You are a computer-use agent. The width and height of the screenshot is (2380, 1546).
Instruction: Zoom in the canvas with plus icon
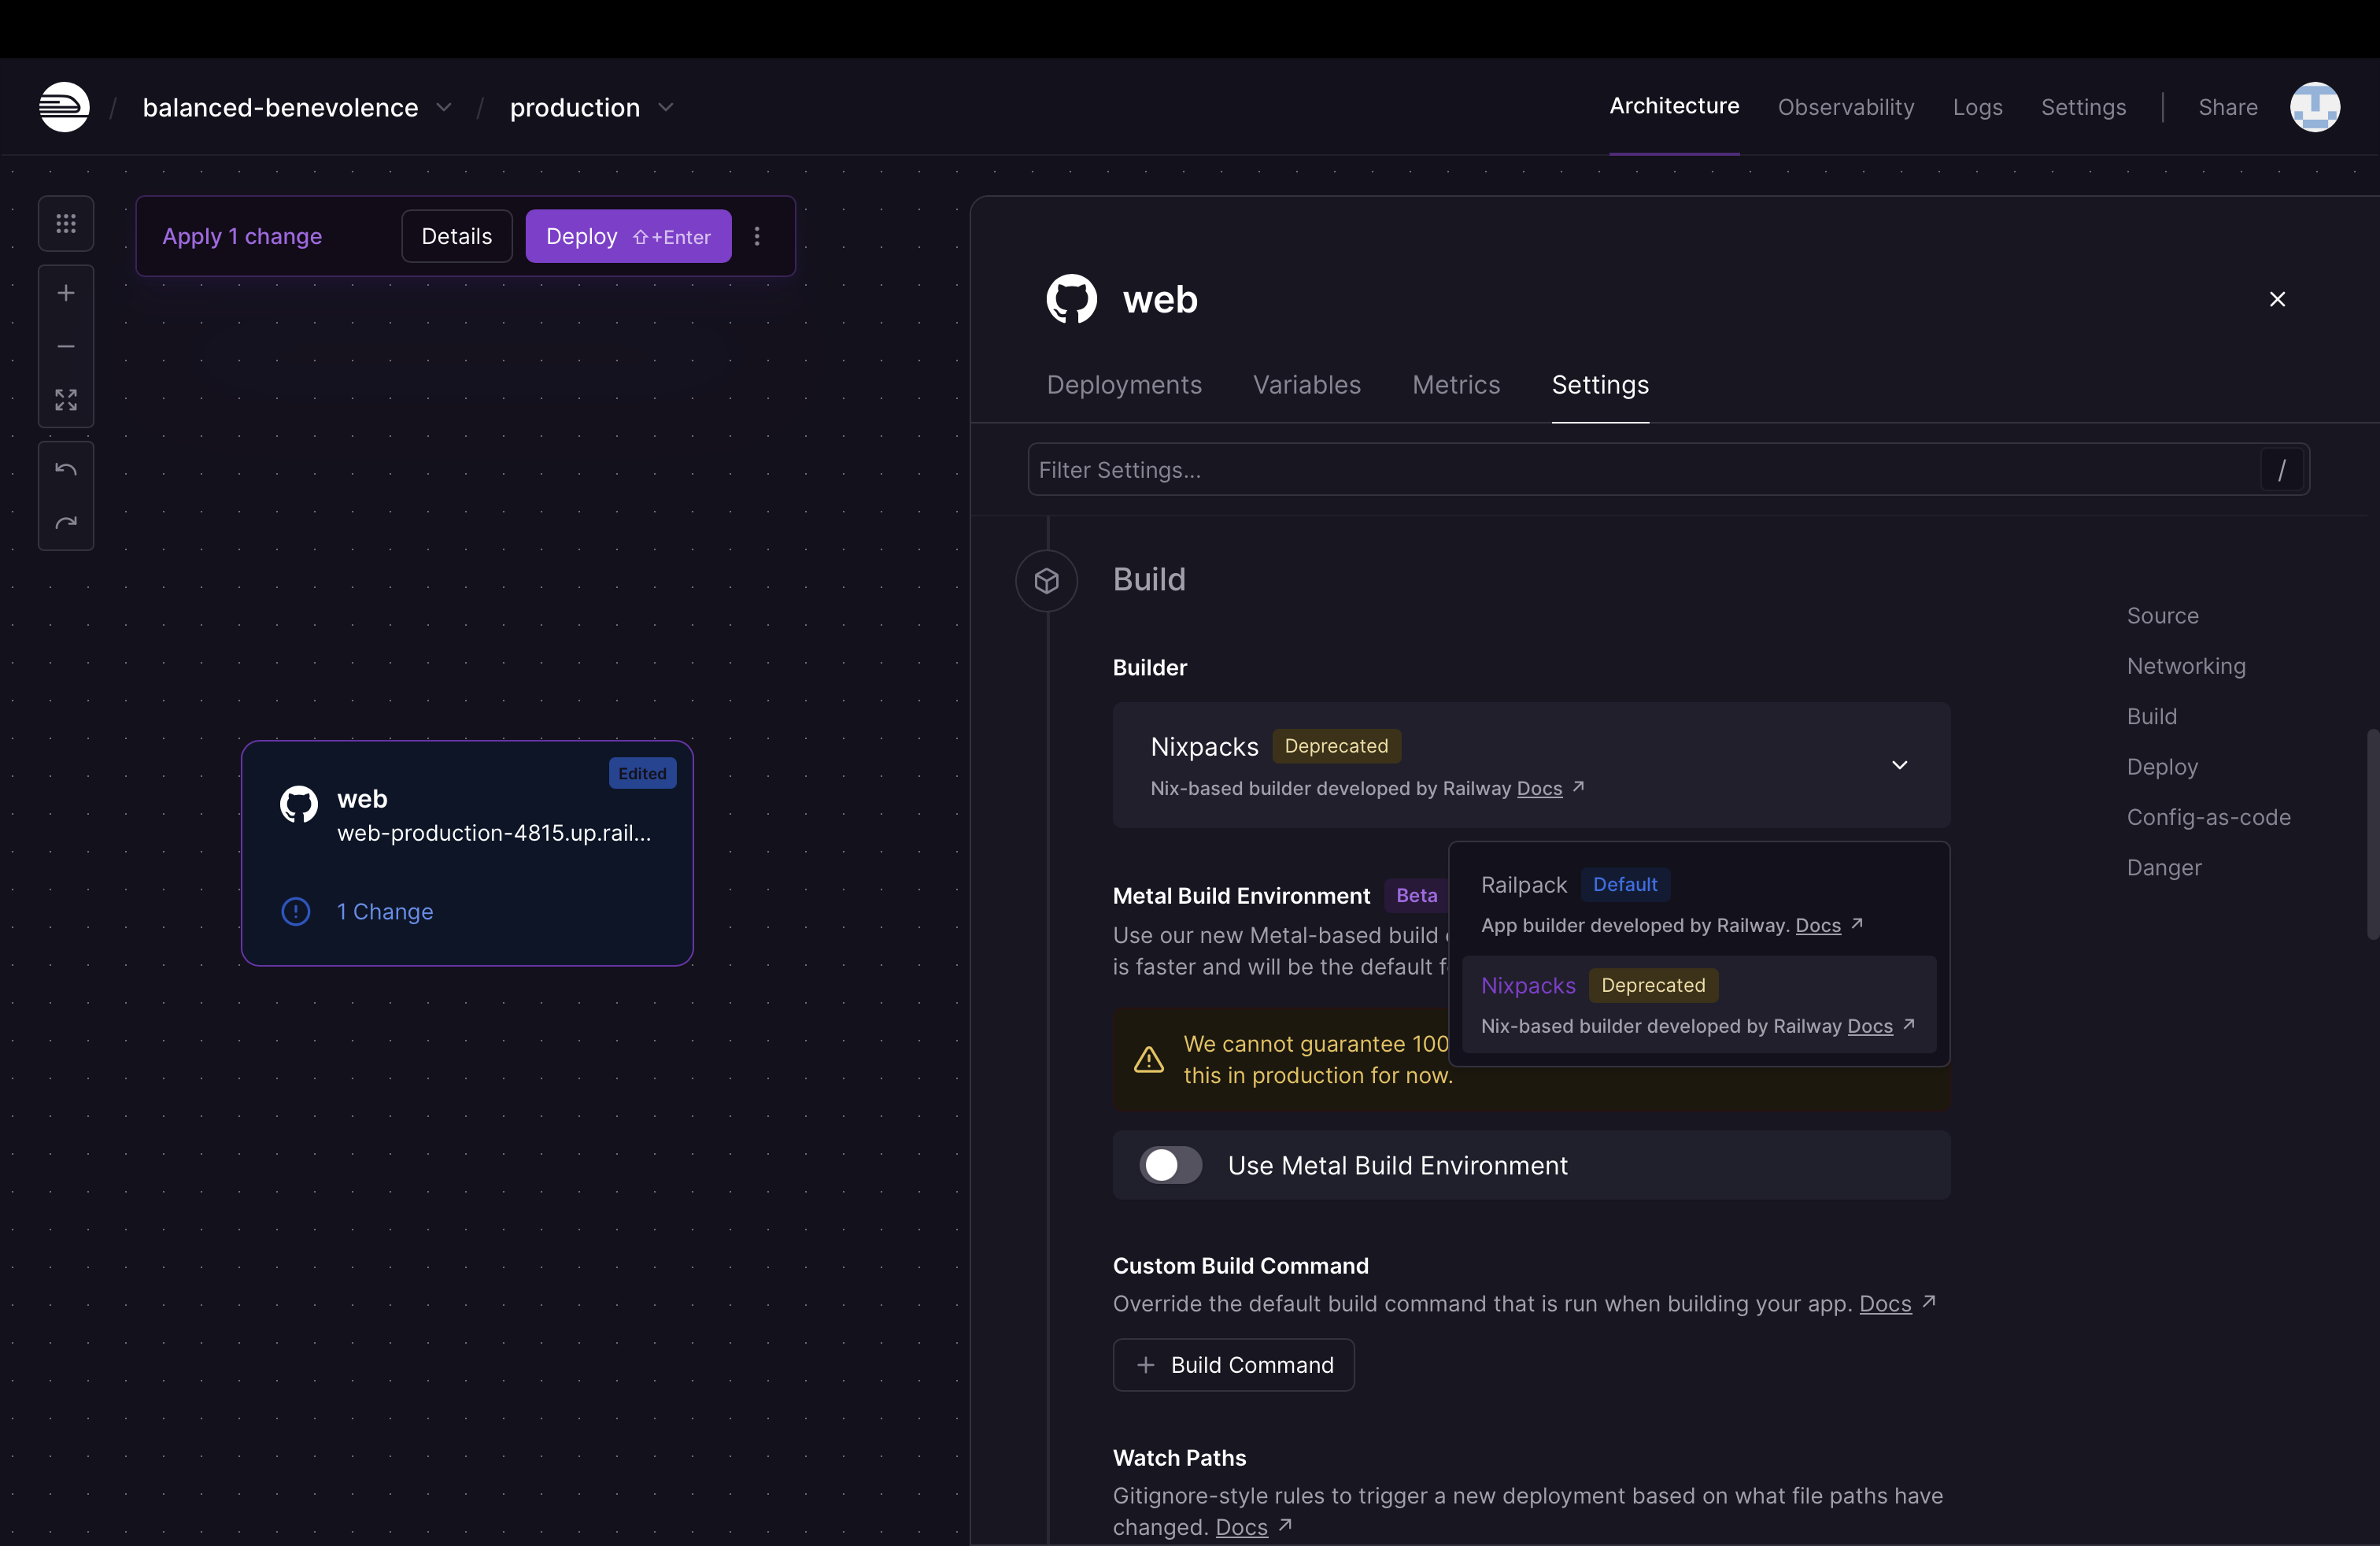tap(66, 293)
